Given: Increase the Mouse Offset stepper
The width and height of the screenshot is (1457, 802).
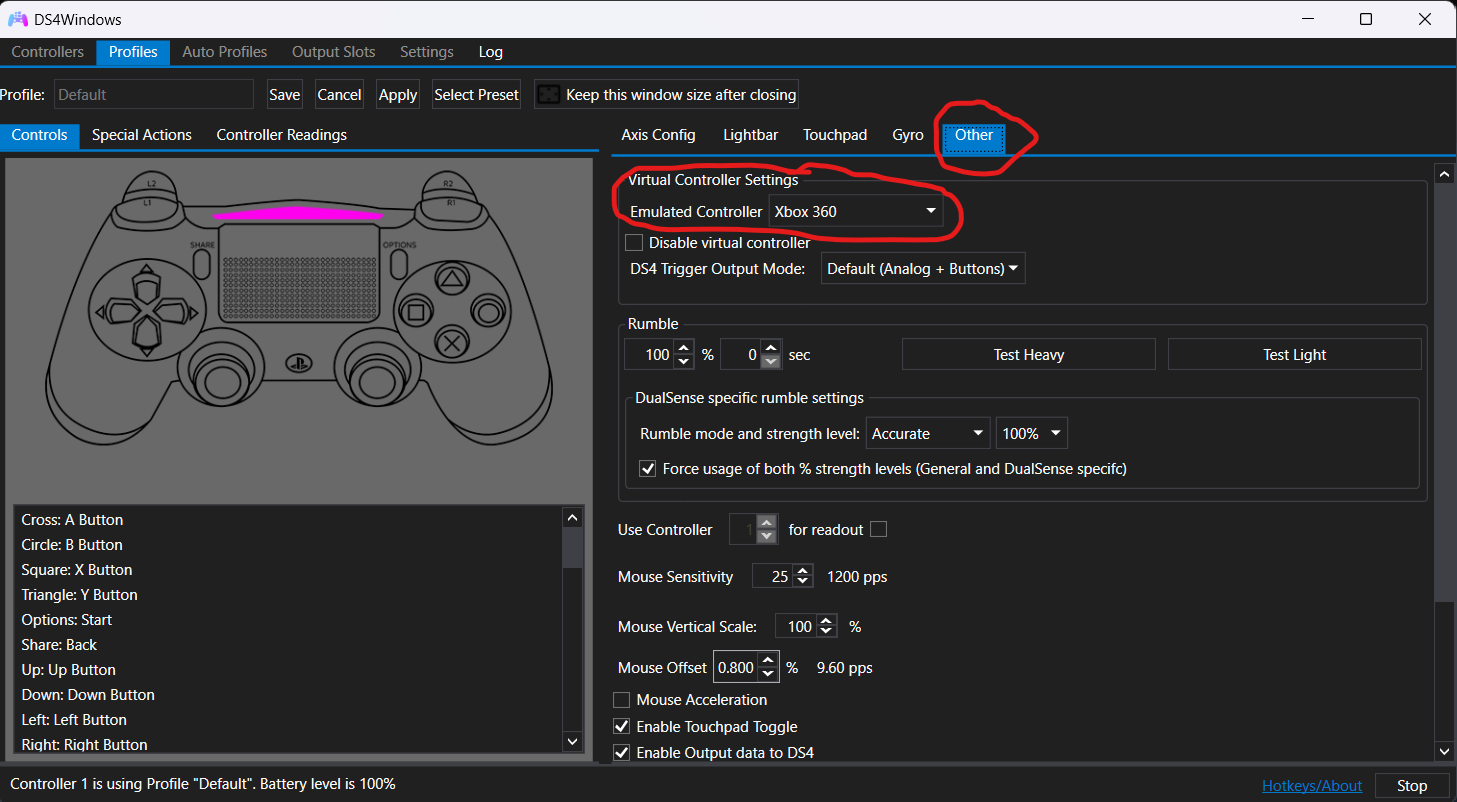Looking at the screenshot, I should click(x=767, y=661).
